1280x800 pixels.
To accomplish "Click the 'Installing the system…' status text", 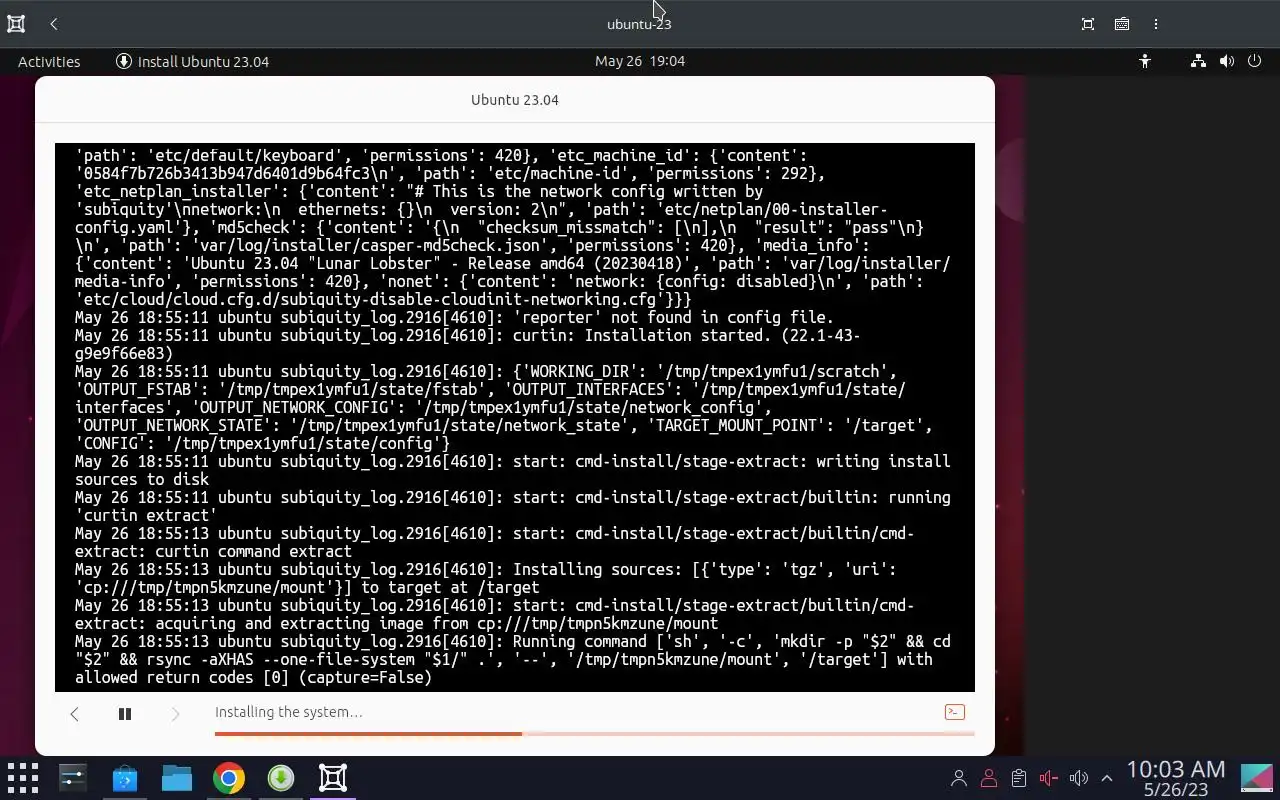I will point(289,712).
